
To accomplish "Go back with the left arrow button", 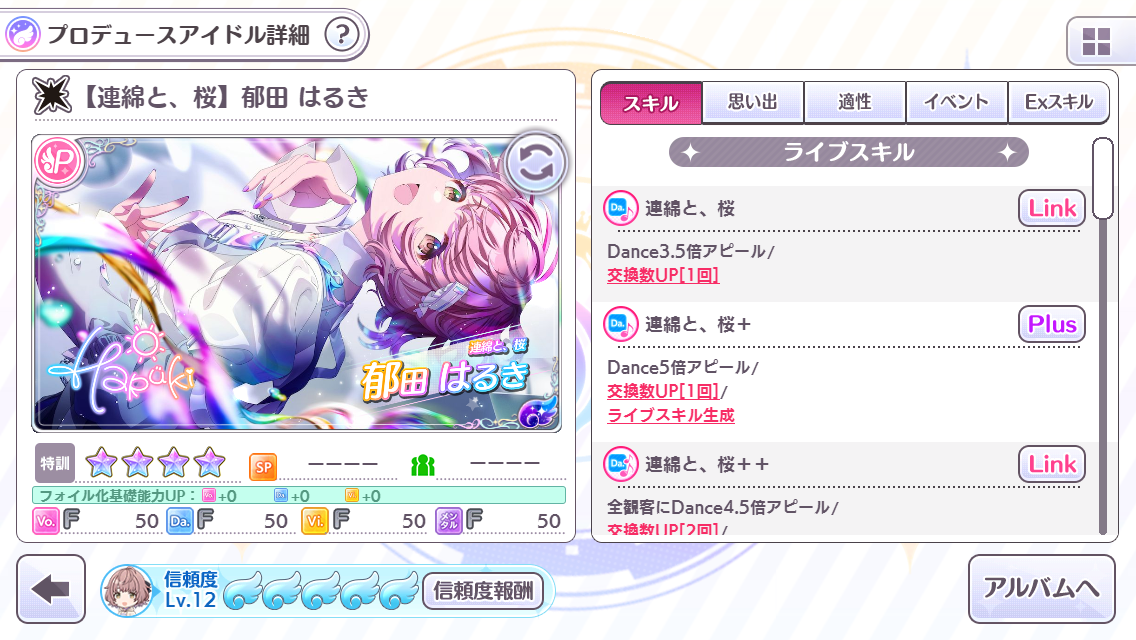I will click(51, 589).
